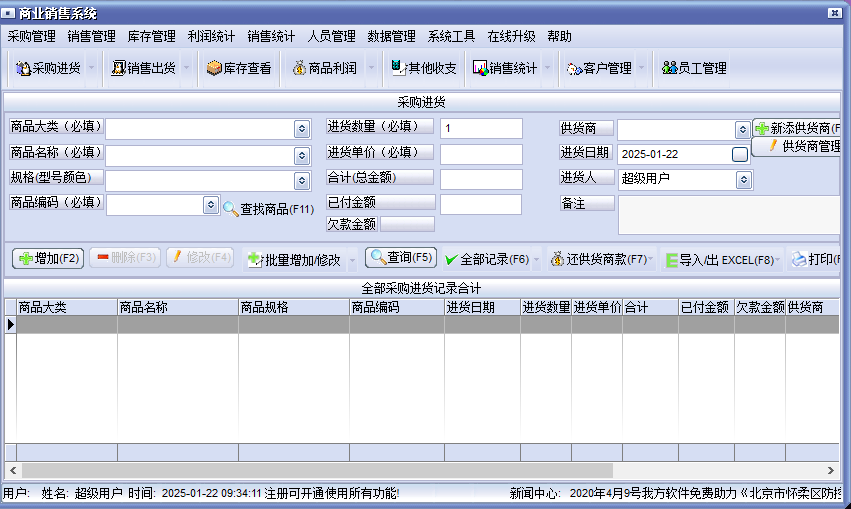Click the 打印 printer icon
Image resolution: width=851 pixels, height=509 pixels.
pyautogui.click(x=799, y=259)
